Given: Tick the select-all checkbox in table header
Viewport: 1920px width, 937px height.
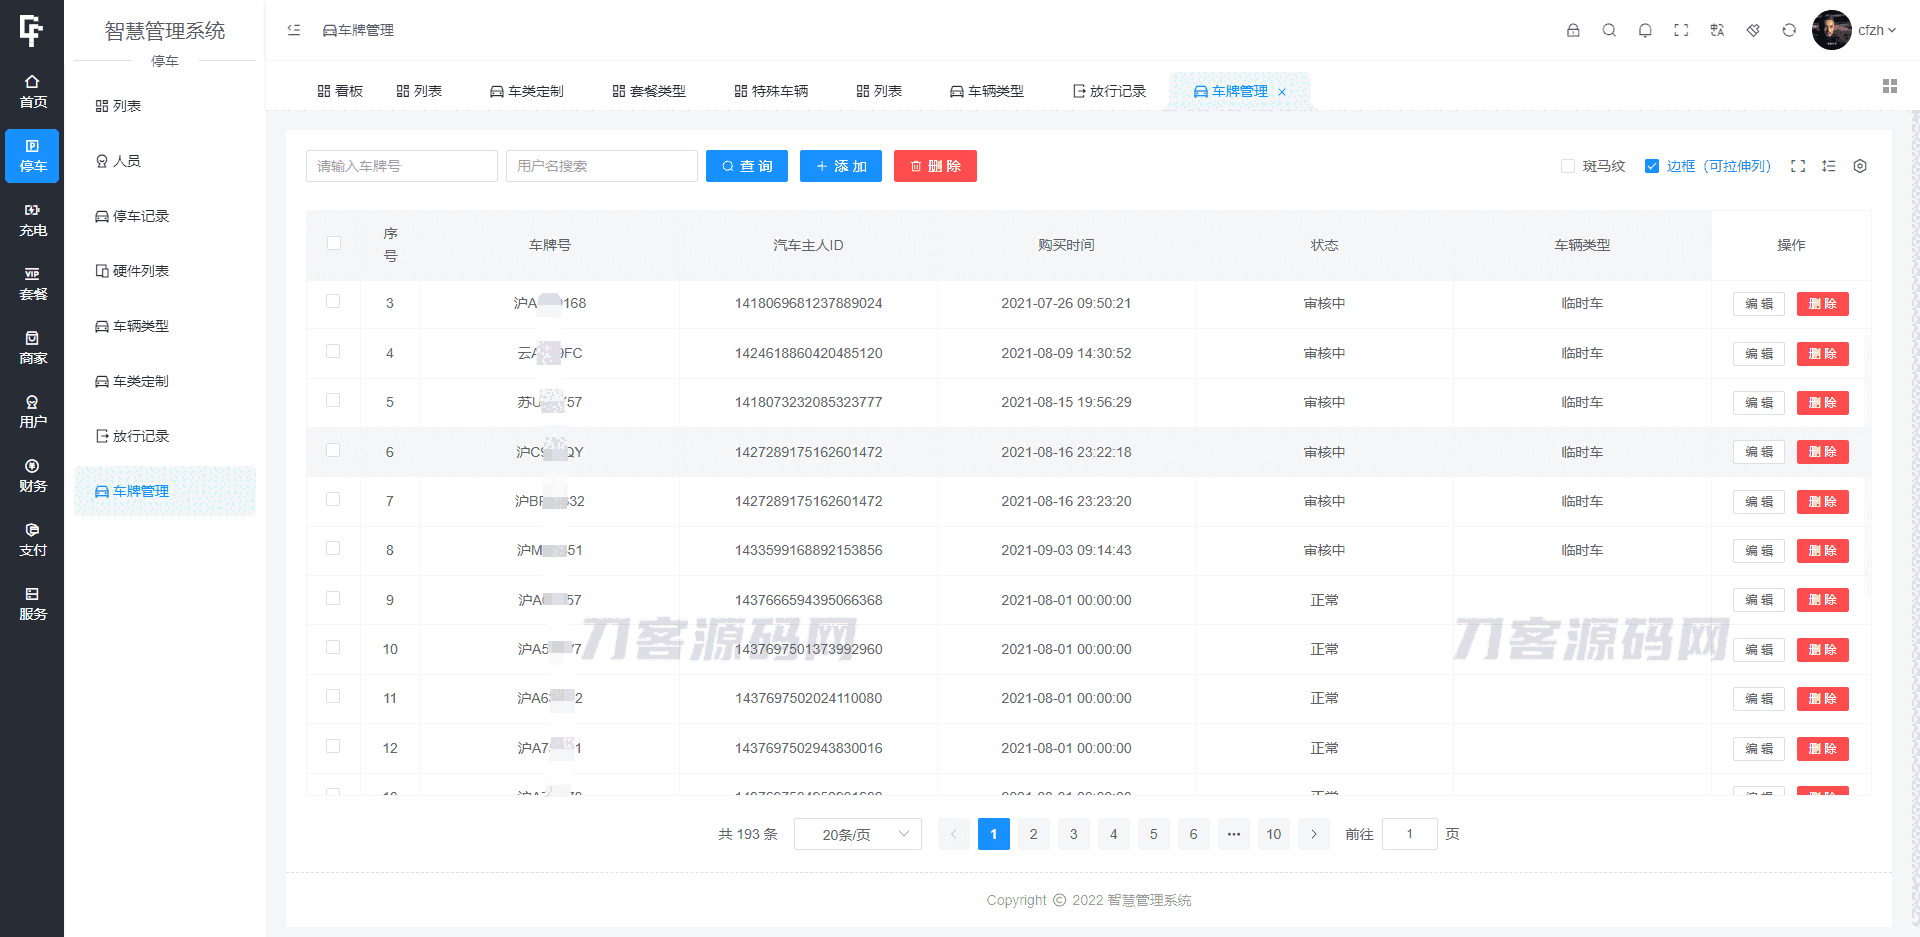Looking at the screenshot, I should (334, 243).
